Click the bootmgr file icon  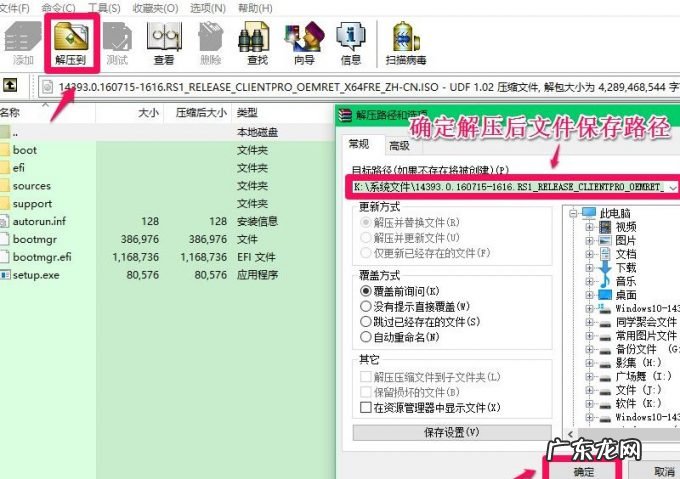(x=4, y=239)
